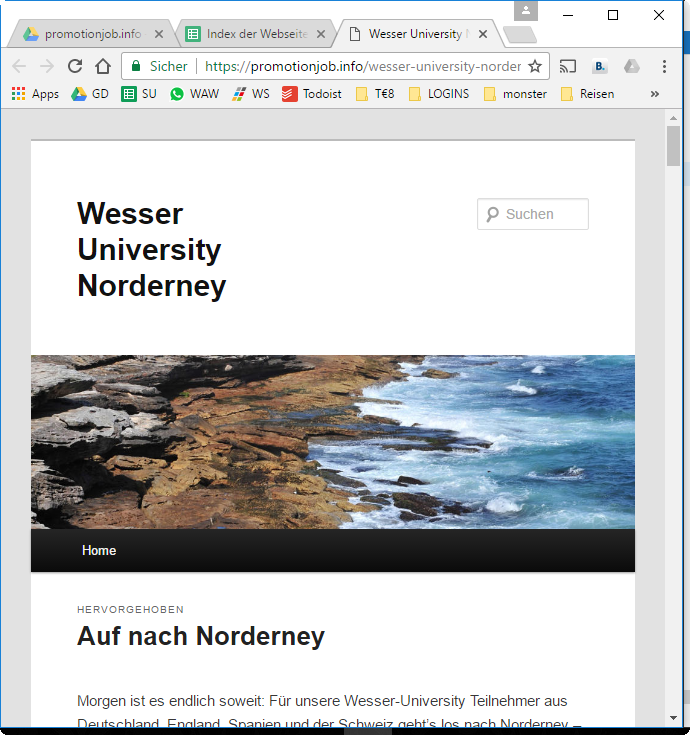The width and height of the screenshot is (690, 735).
Task: Open the WAW WhatsApp bookmark
Action: pos(194,94)
